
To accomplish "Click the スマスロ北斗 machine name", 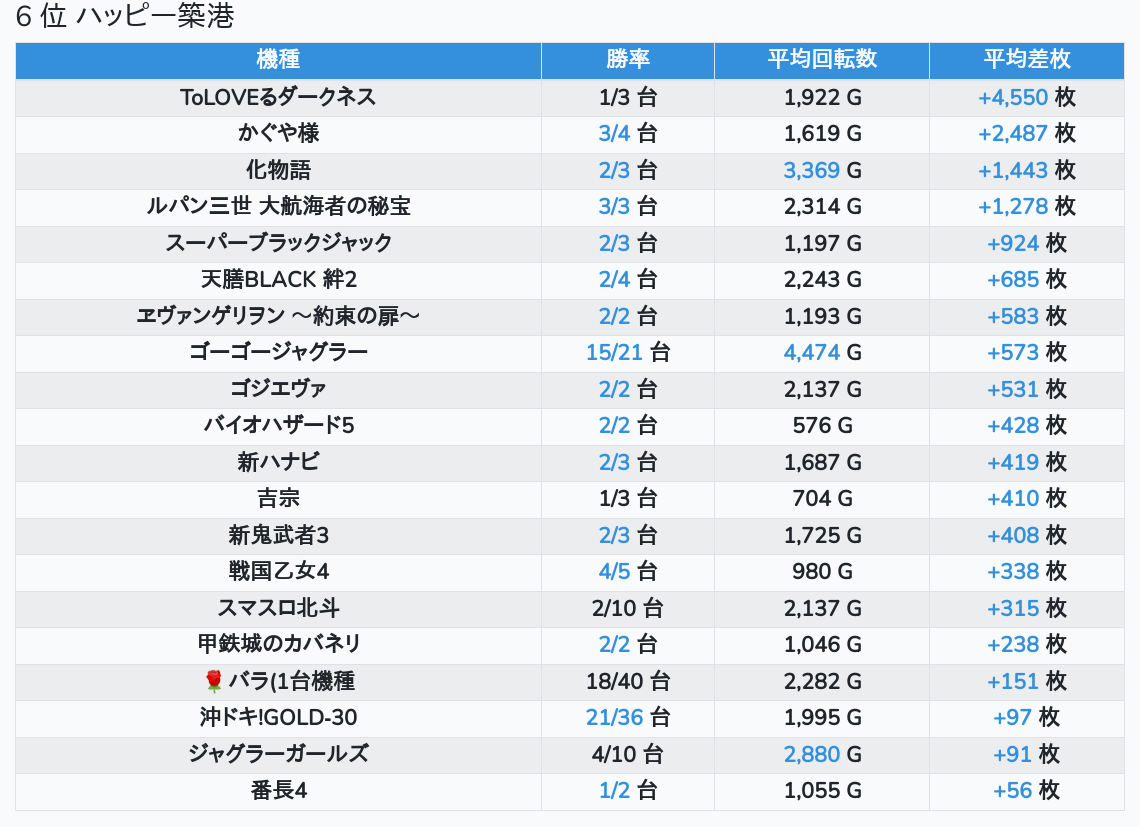I will click(278, 608).
